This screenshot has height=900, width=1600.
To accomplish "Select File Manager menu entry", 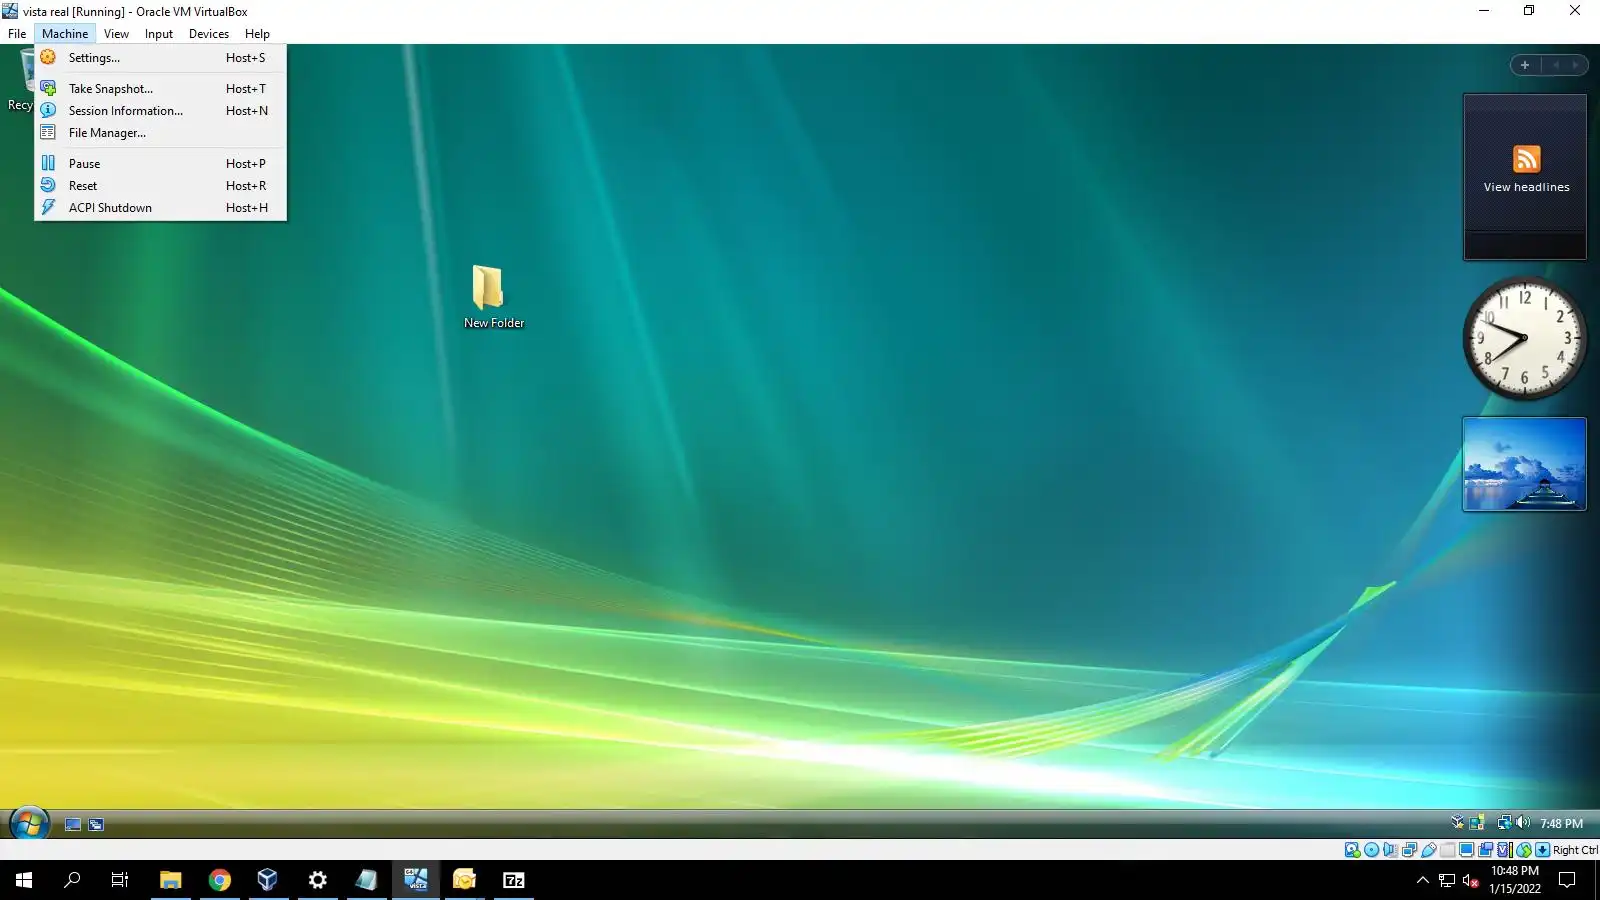I will click(160, 133).
